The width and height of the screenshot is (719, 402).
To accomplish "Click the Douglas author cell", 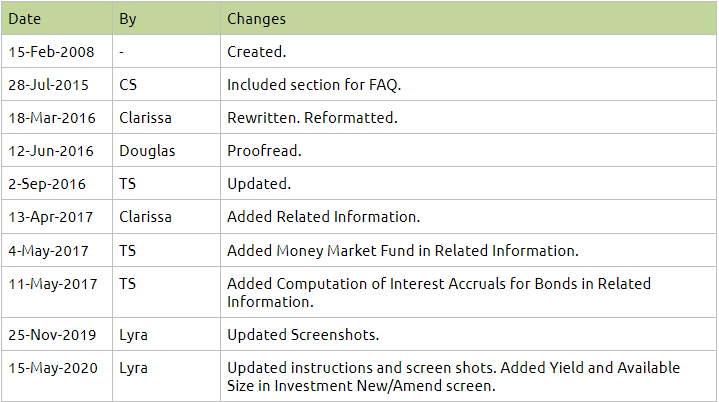I will pyautogui.click(x=146, y=150).
